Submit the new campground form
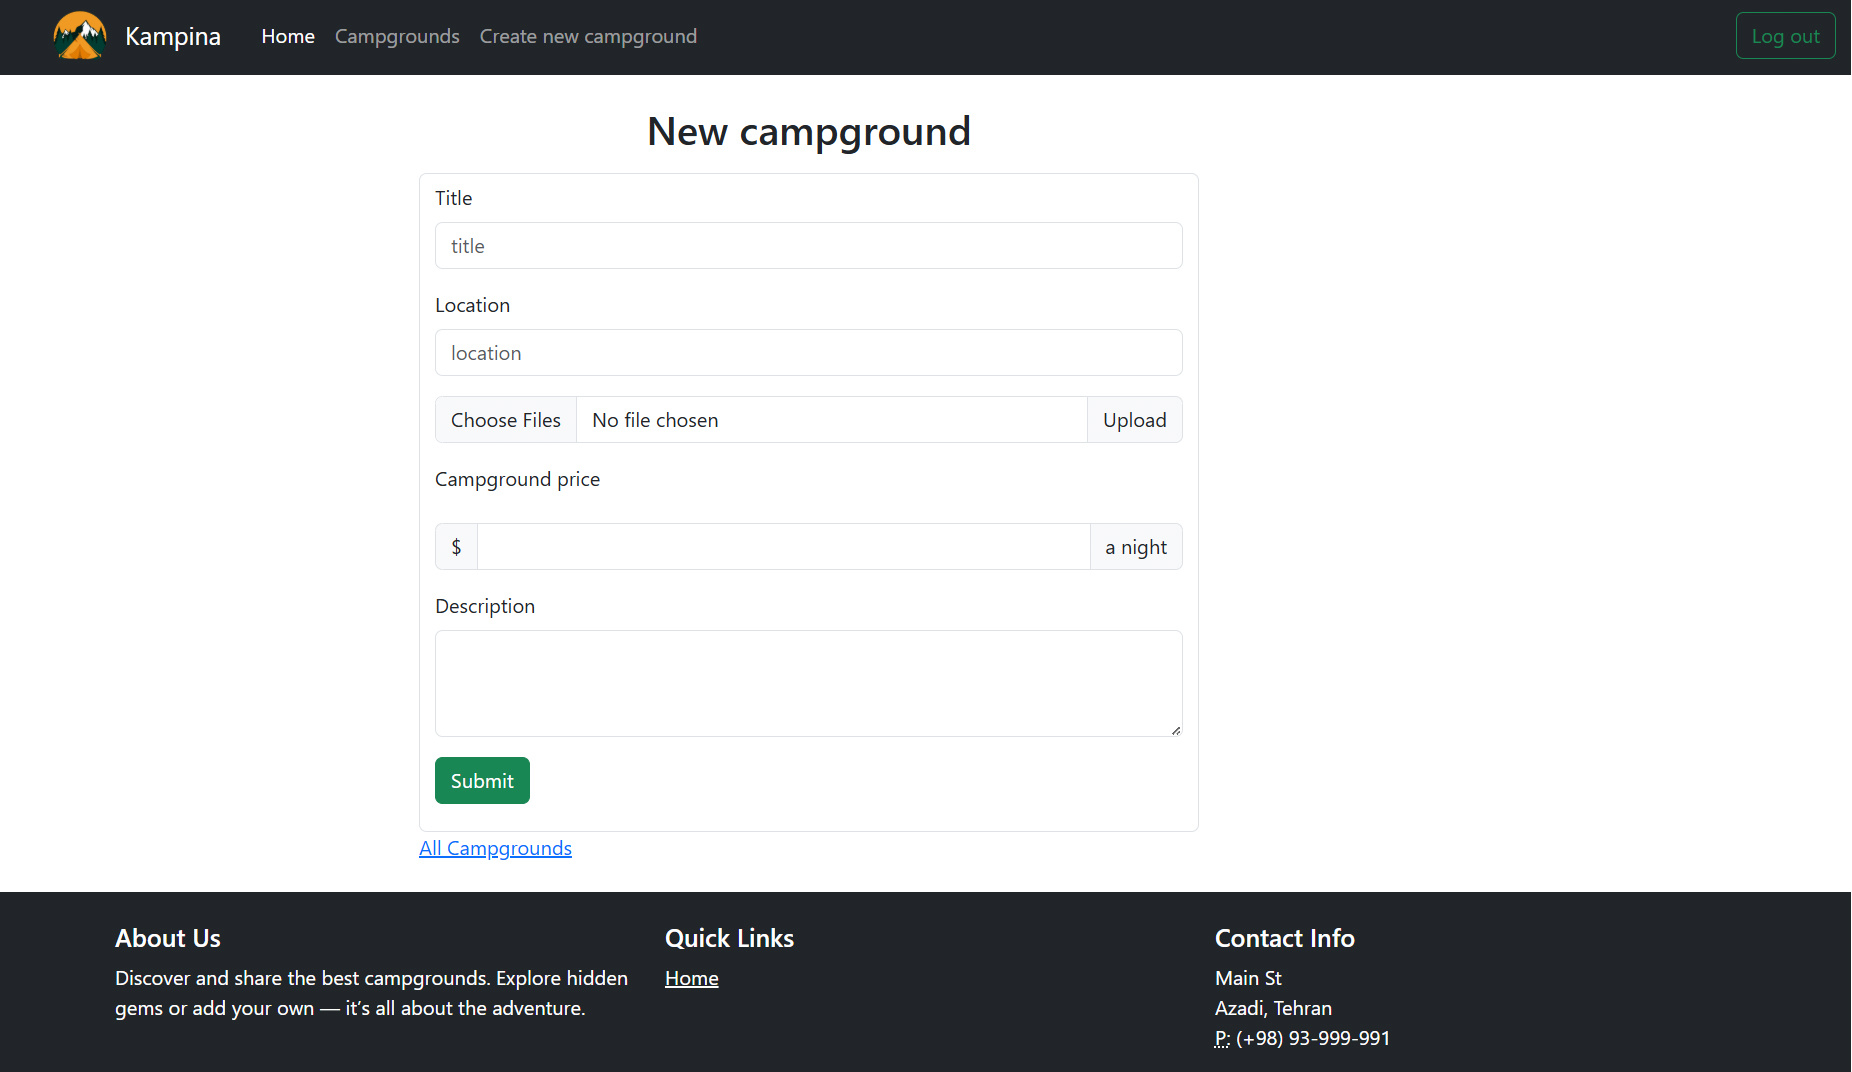The height and width of the screenshot is (1072, 1852). [482, 781]
